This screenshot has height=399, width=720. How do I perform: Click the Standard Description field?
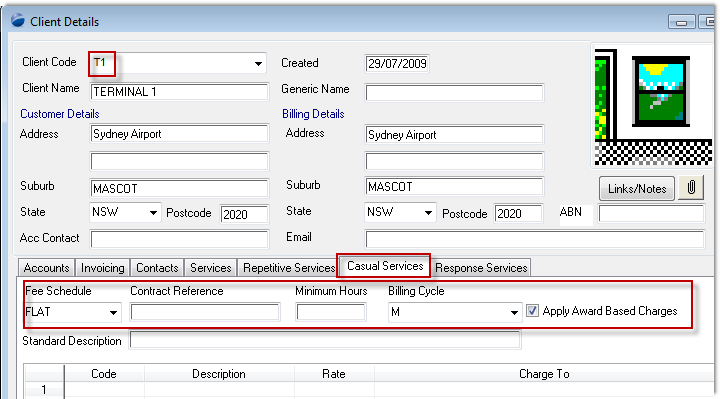point(325,340)
